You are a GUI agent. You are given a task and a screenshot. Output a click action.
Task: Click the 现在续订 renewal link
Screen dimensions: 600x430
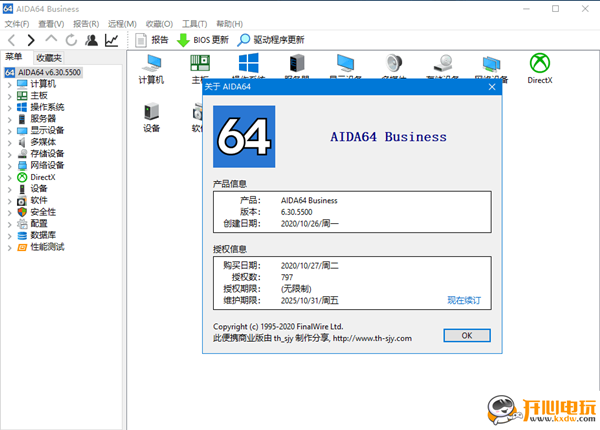point(463,300)
